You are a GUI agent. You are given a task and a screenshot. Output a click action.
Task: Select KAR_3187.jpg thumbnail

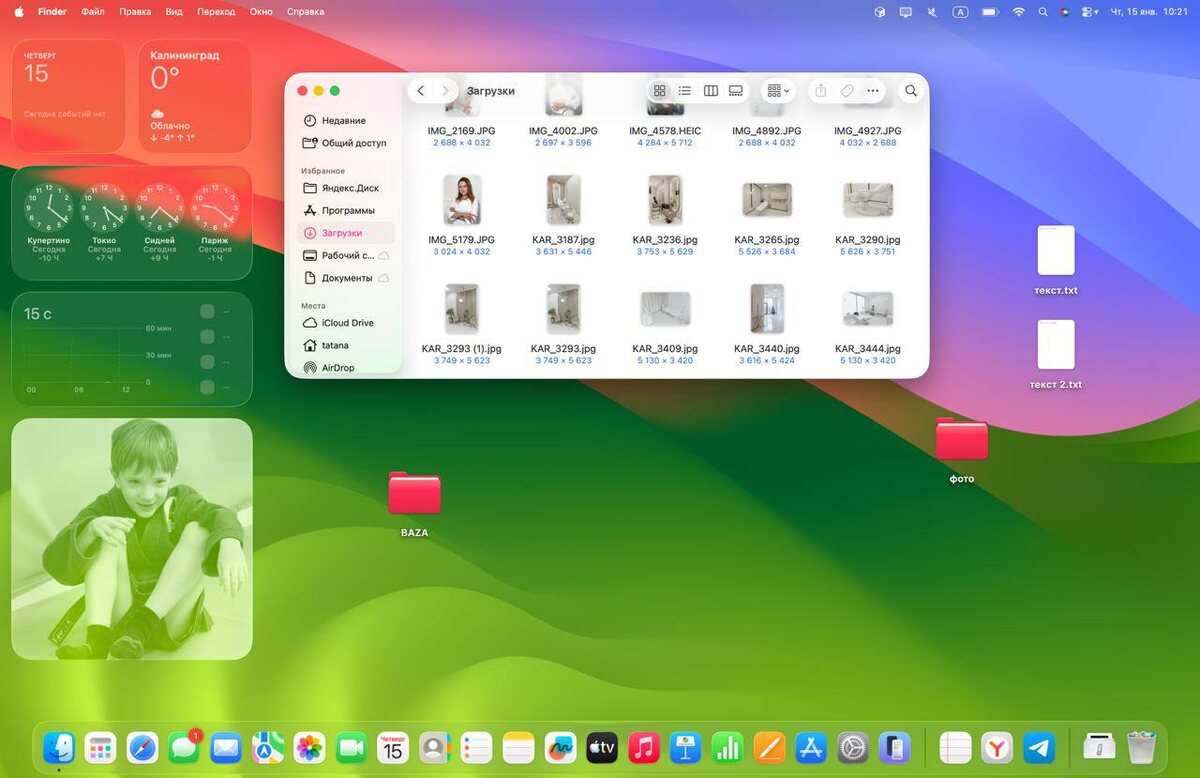click(564, 200)
